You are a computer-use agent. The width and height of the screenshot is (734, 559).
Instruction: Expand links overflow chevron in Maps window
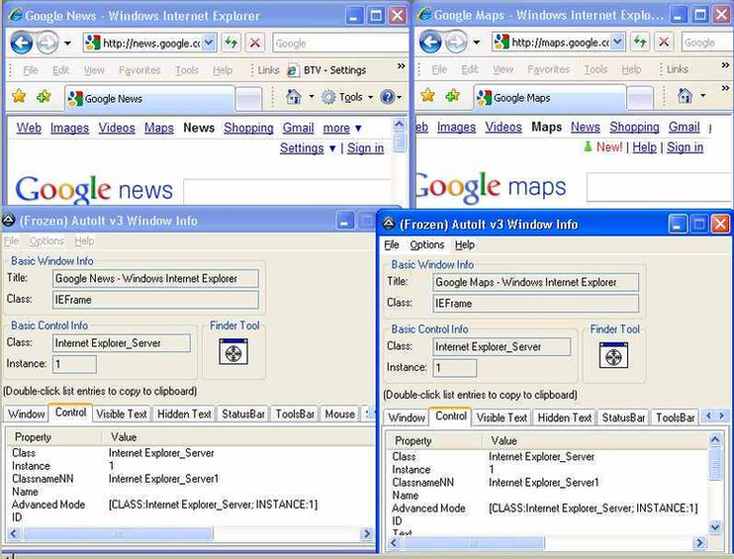725,66
